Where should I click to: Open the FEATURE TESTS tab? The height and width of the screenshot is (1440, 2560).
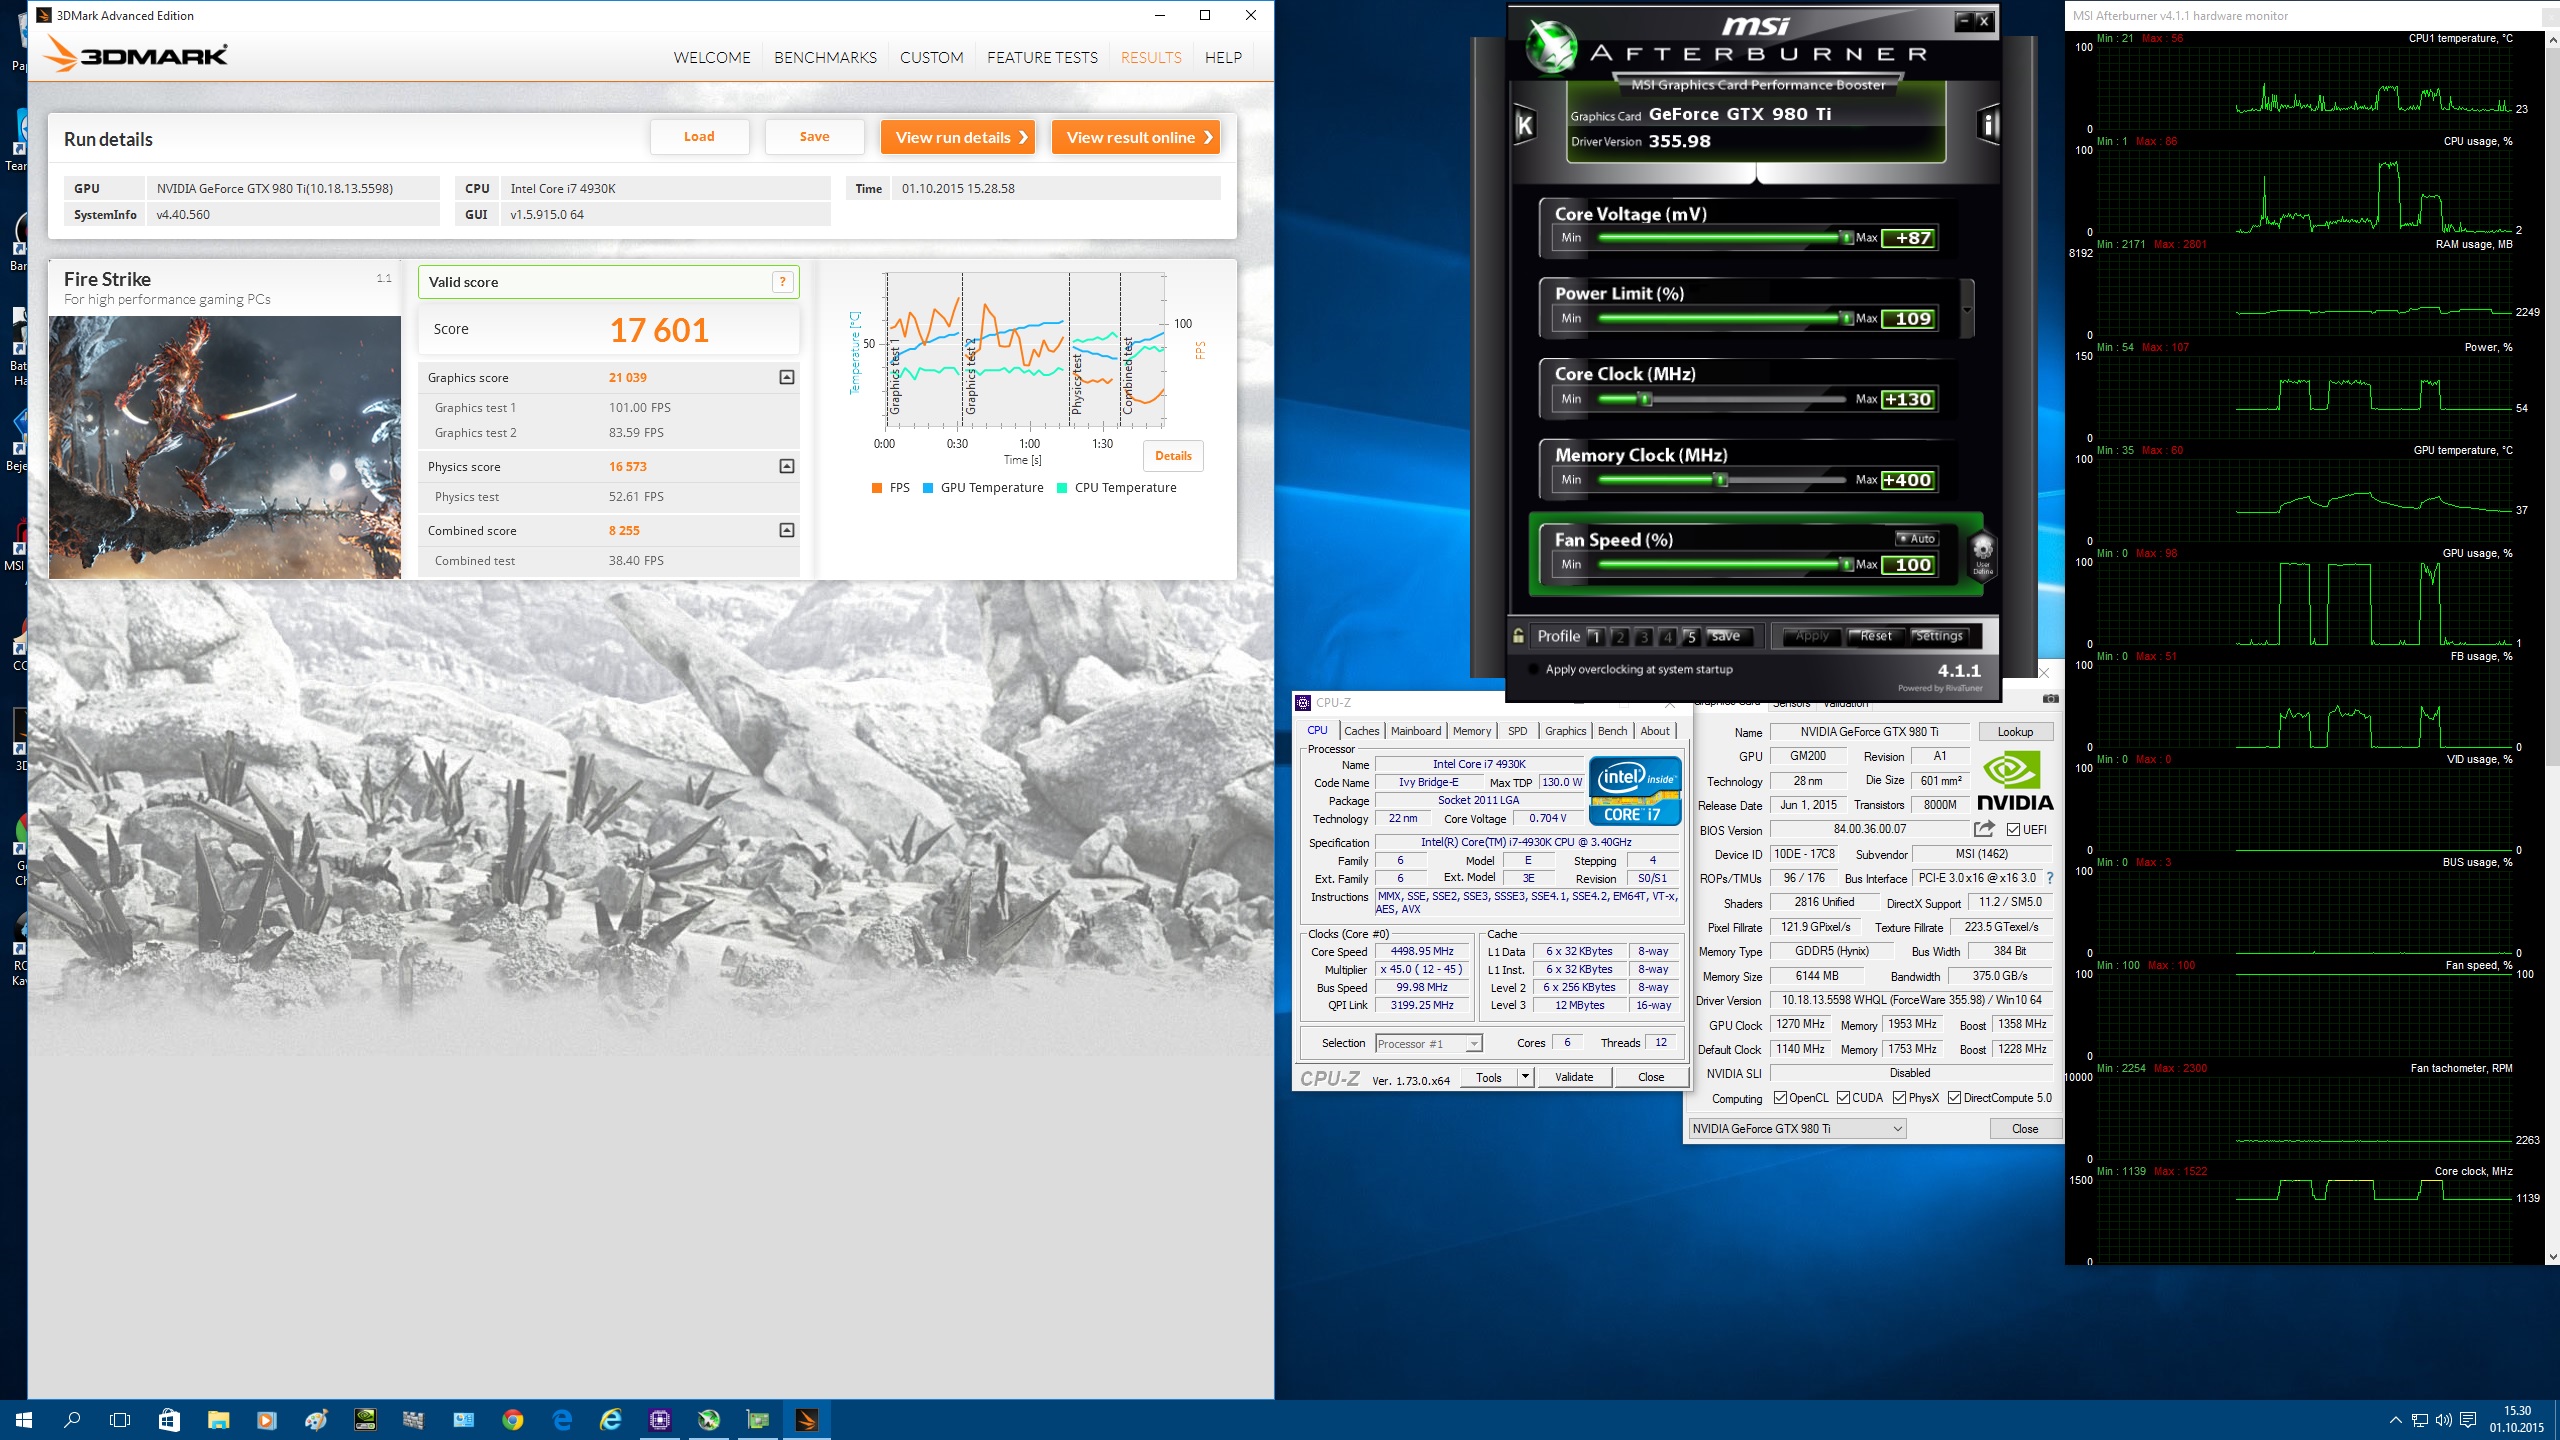1042,58
